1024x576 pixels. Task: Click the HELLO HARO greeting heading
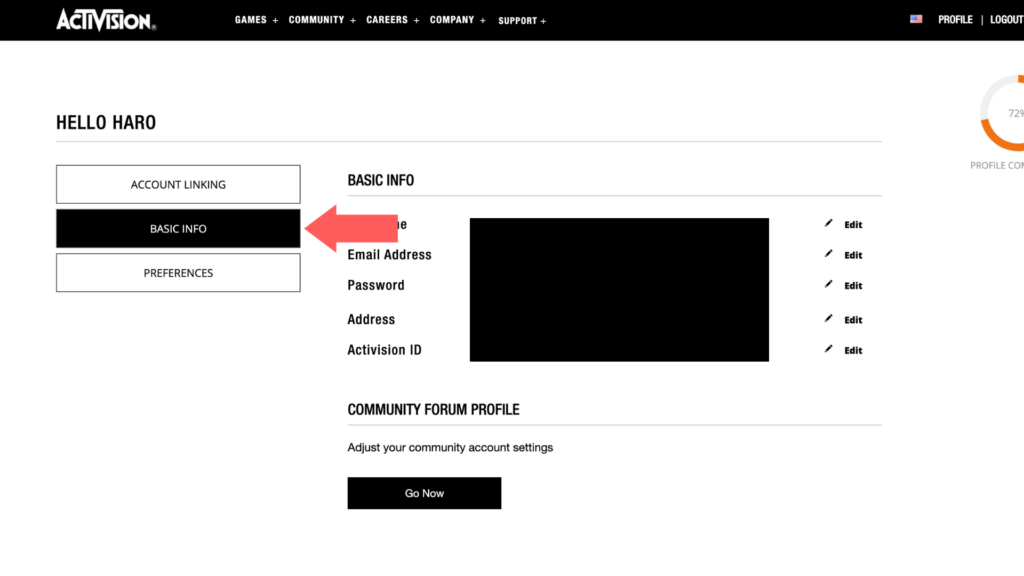pyautogui.click(x=106, y=122)
